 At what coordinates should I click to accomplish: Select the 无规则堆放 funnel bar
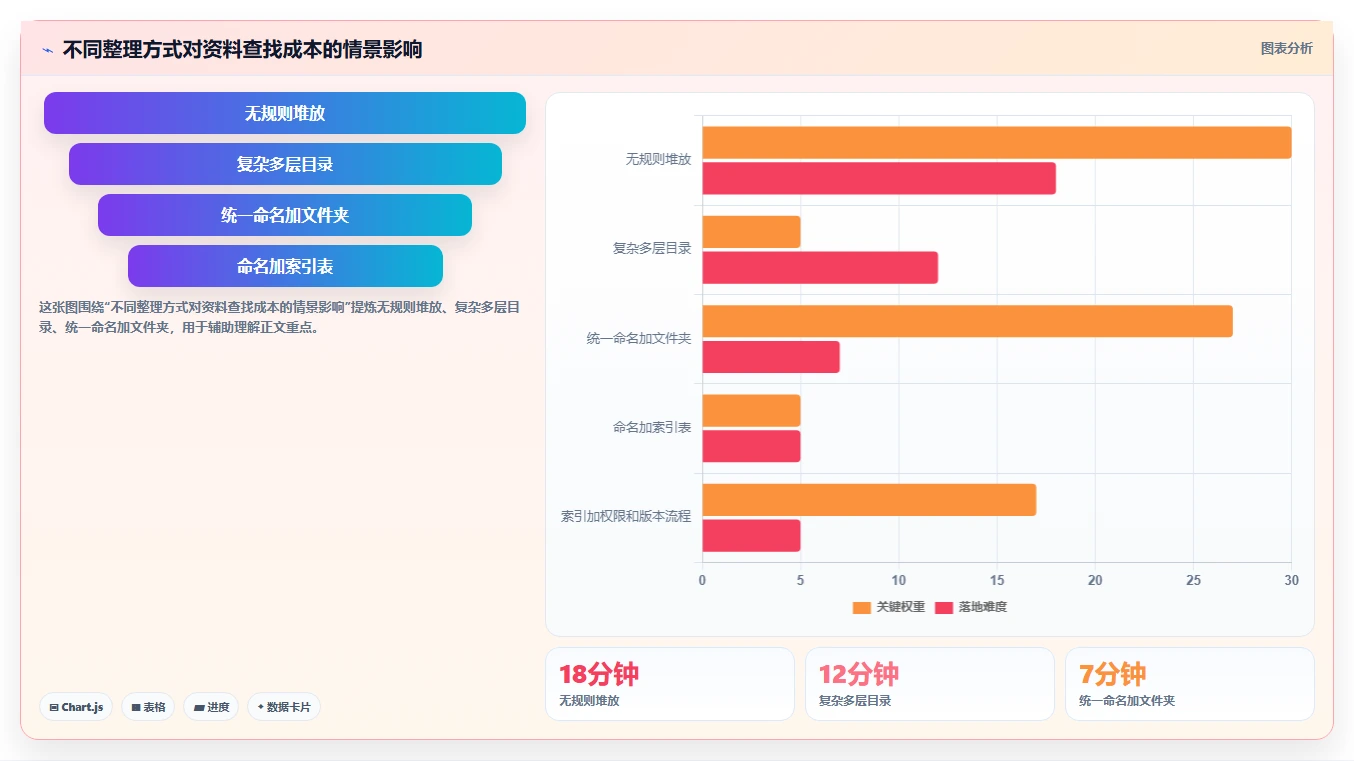click(x=285, y=113)
